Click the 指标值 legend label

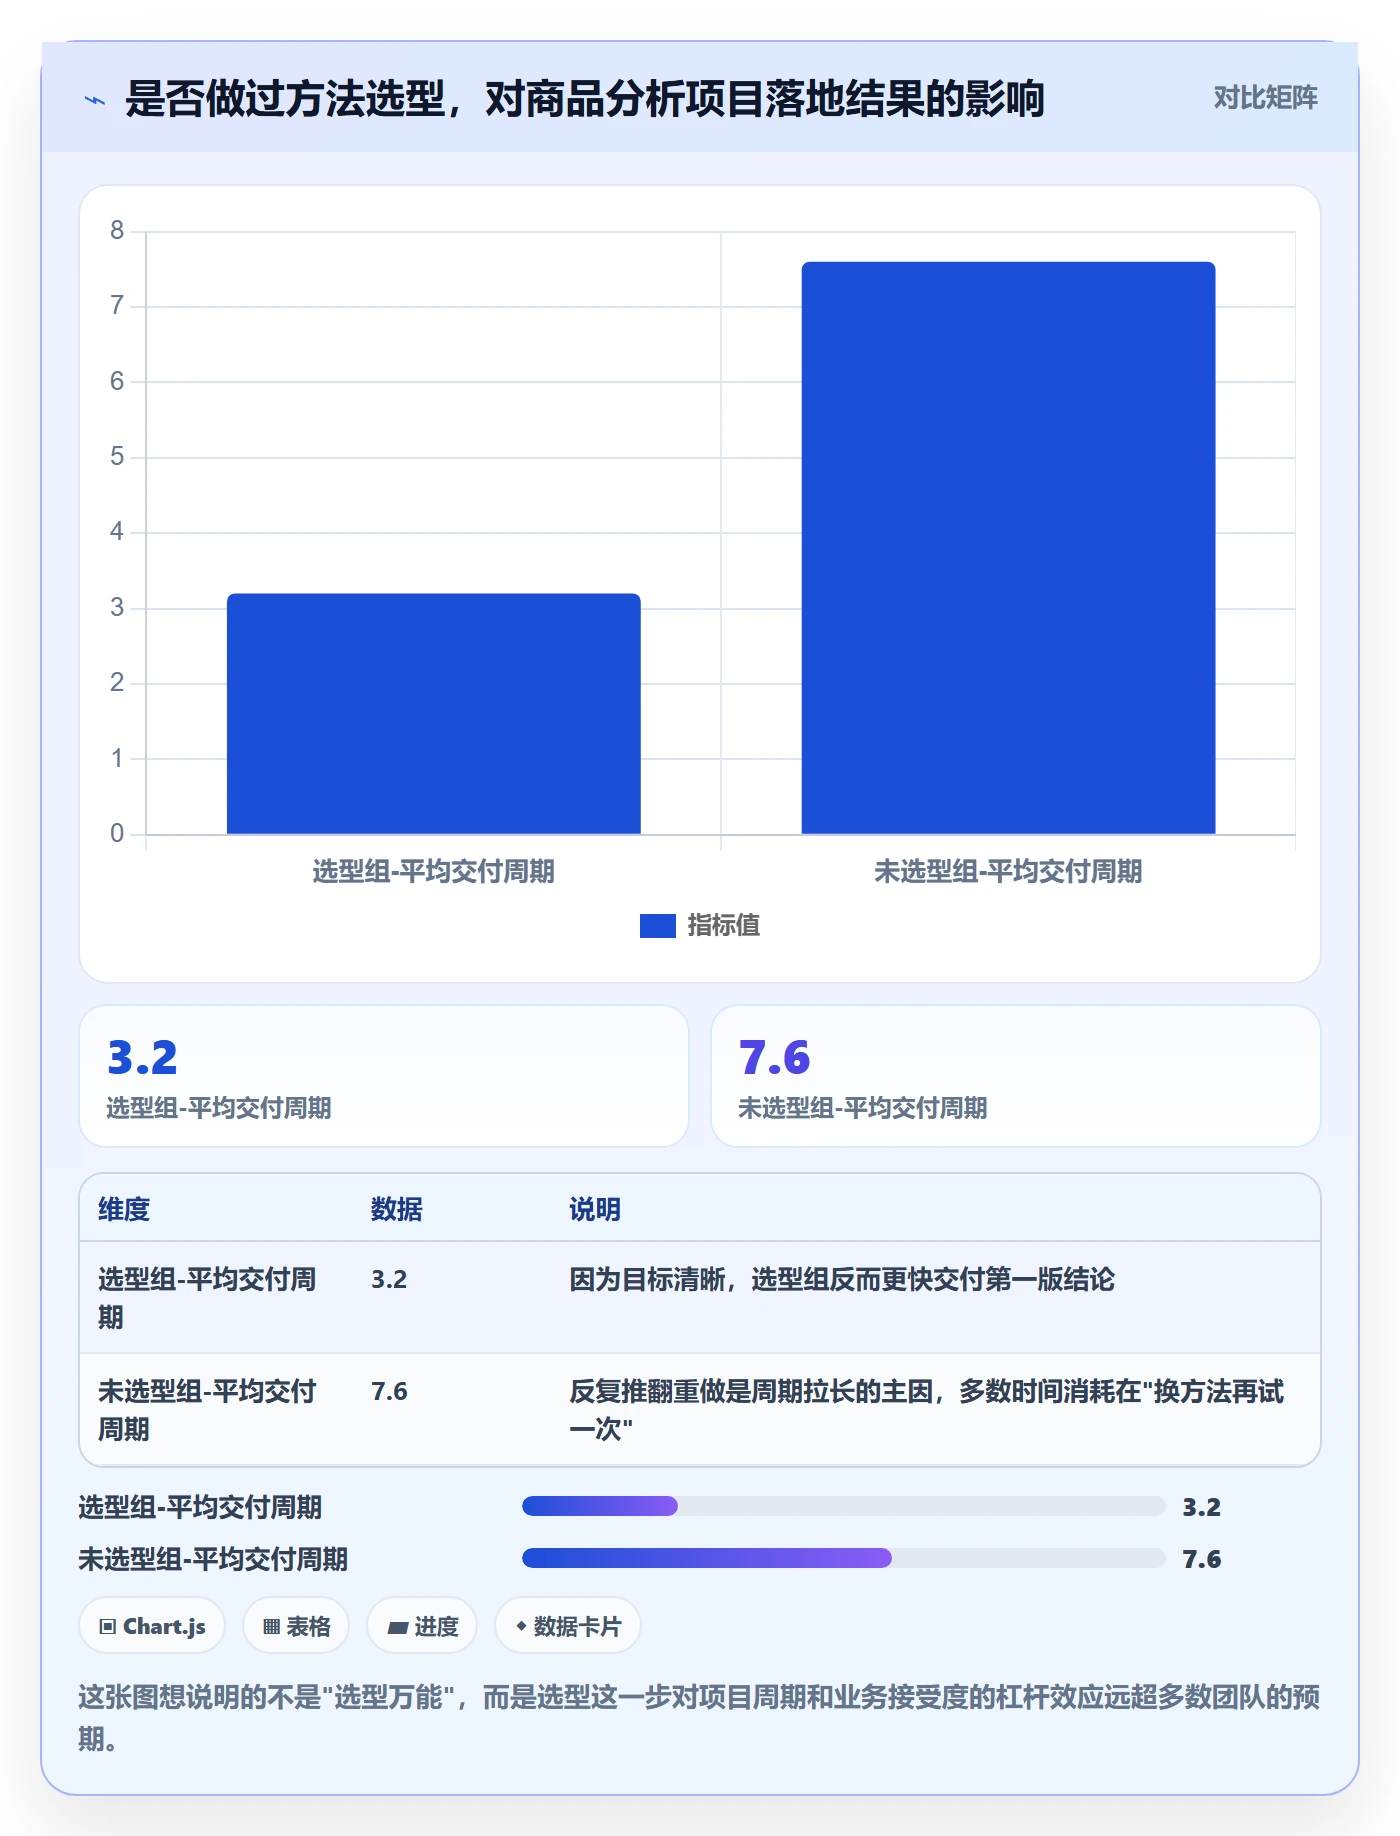(x=723, y=926)
